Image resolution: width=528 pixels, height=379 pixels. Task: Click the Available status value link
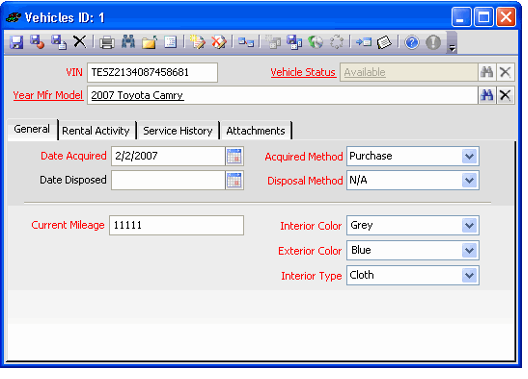coord(365,72)
